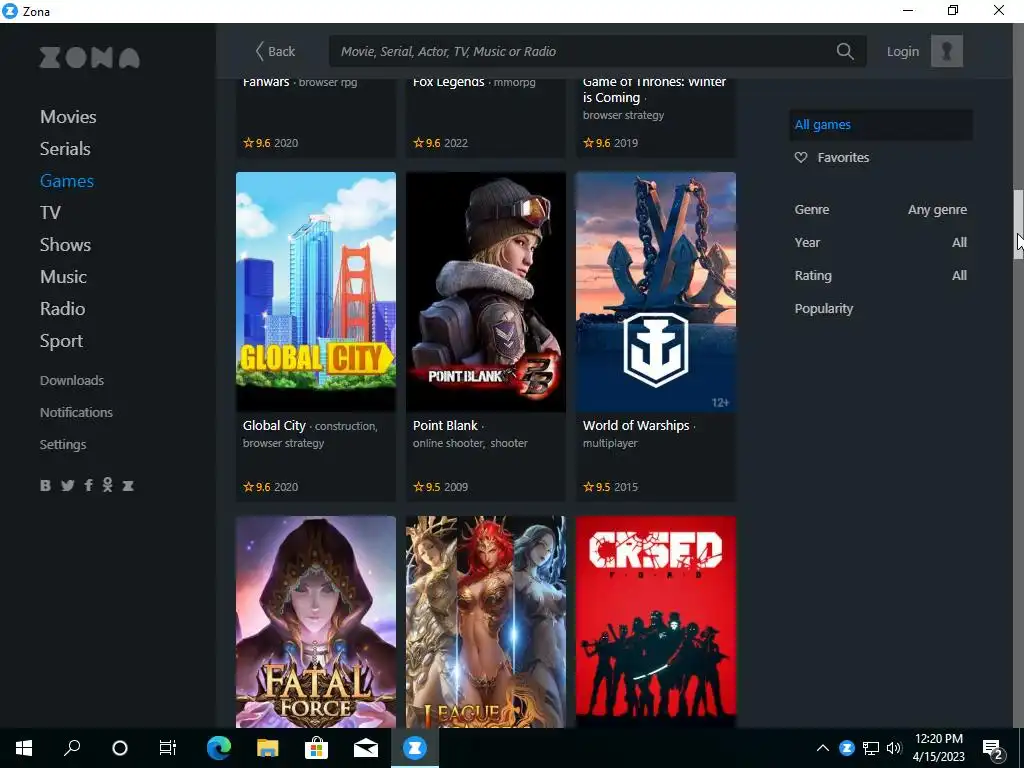1024x768 pixels.
Task: Switch to the TV section
Action: (50, 213)
